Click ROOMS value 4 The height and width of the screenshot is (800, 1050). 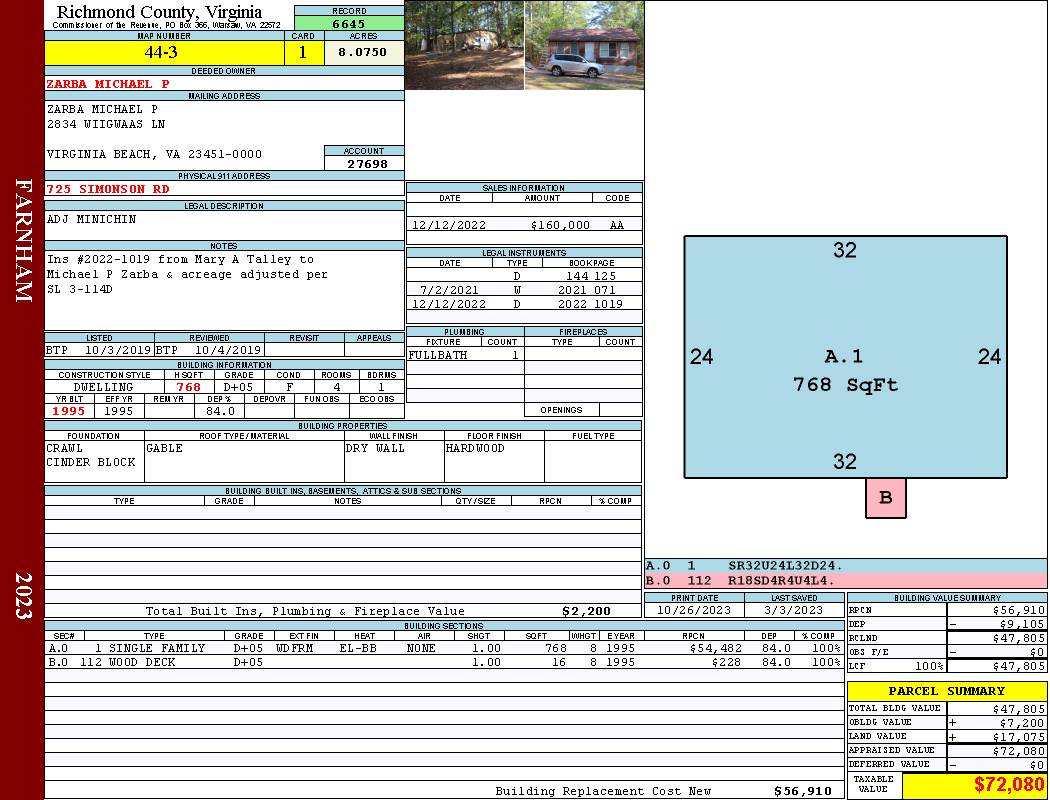pos(337,387)
